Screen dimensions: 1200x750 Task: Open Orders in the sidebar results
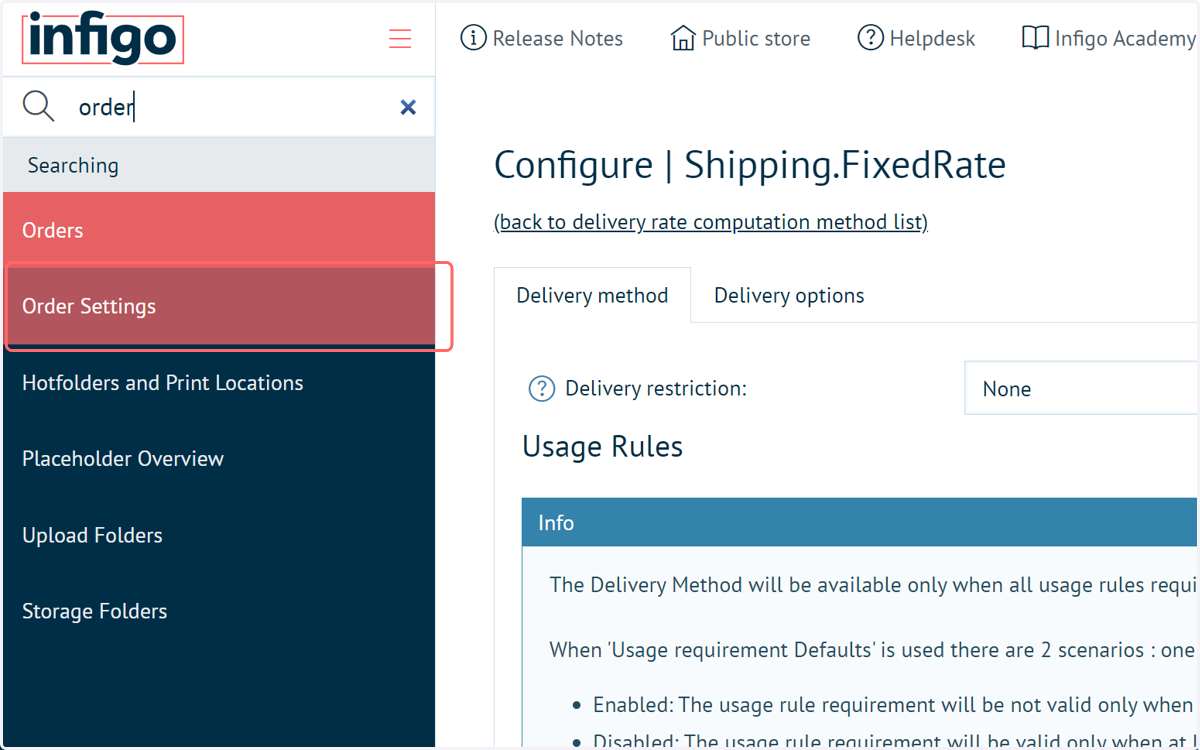219,230
